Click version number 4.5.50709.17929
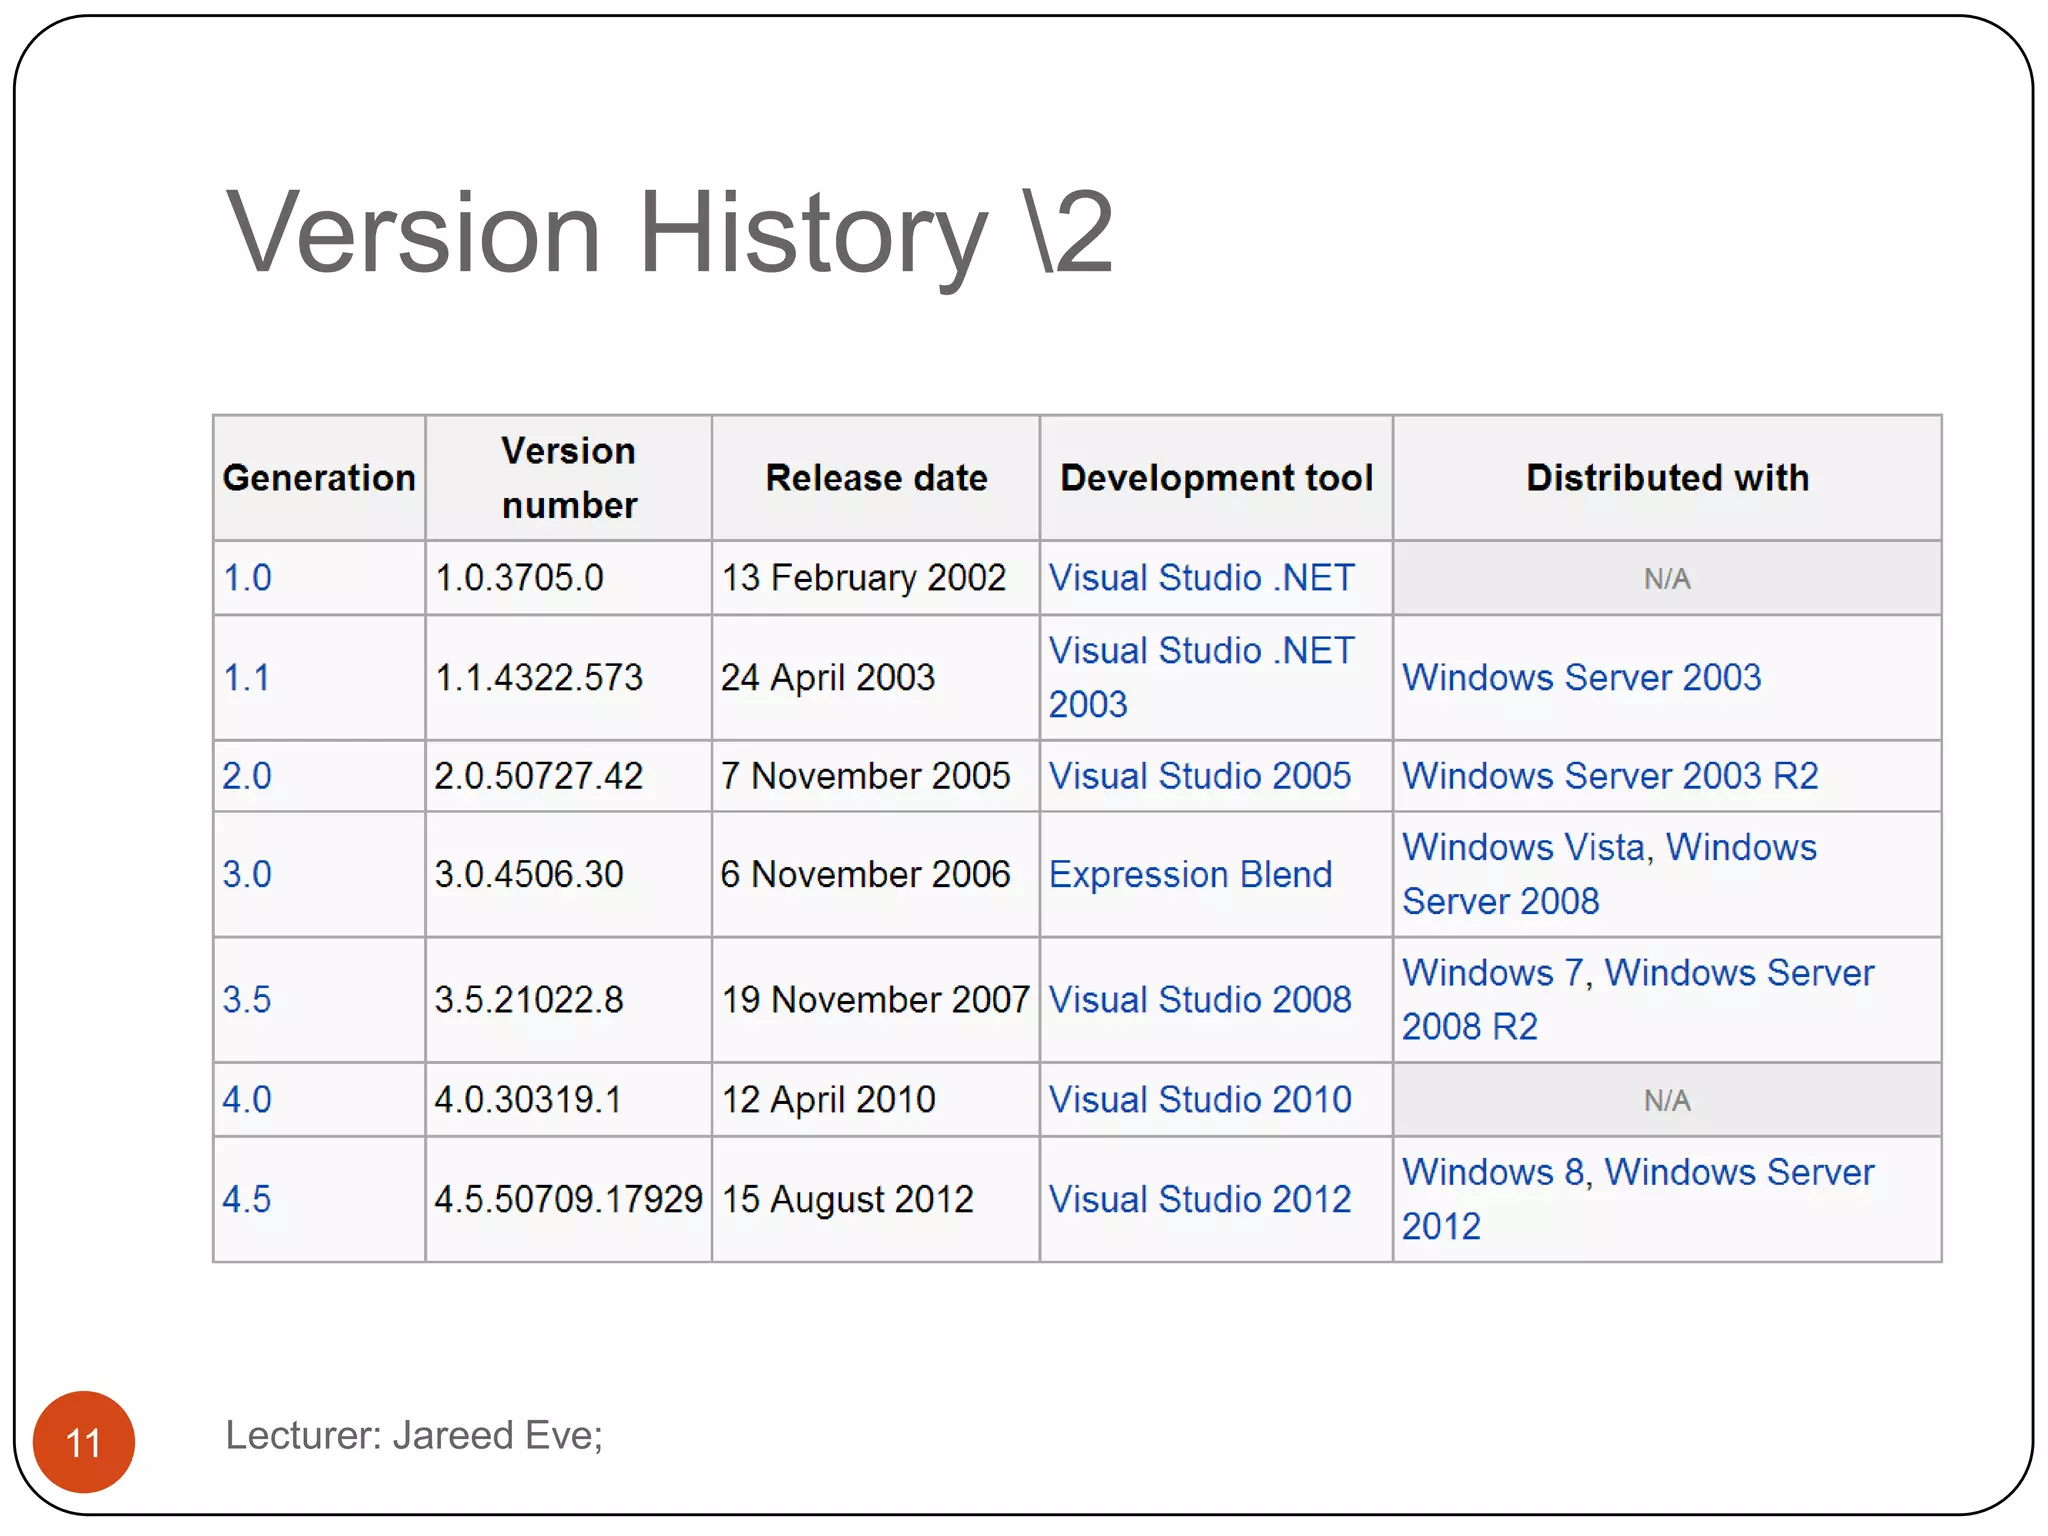Viewport: 2048px width, 1536px height. tap(568, 1200)
